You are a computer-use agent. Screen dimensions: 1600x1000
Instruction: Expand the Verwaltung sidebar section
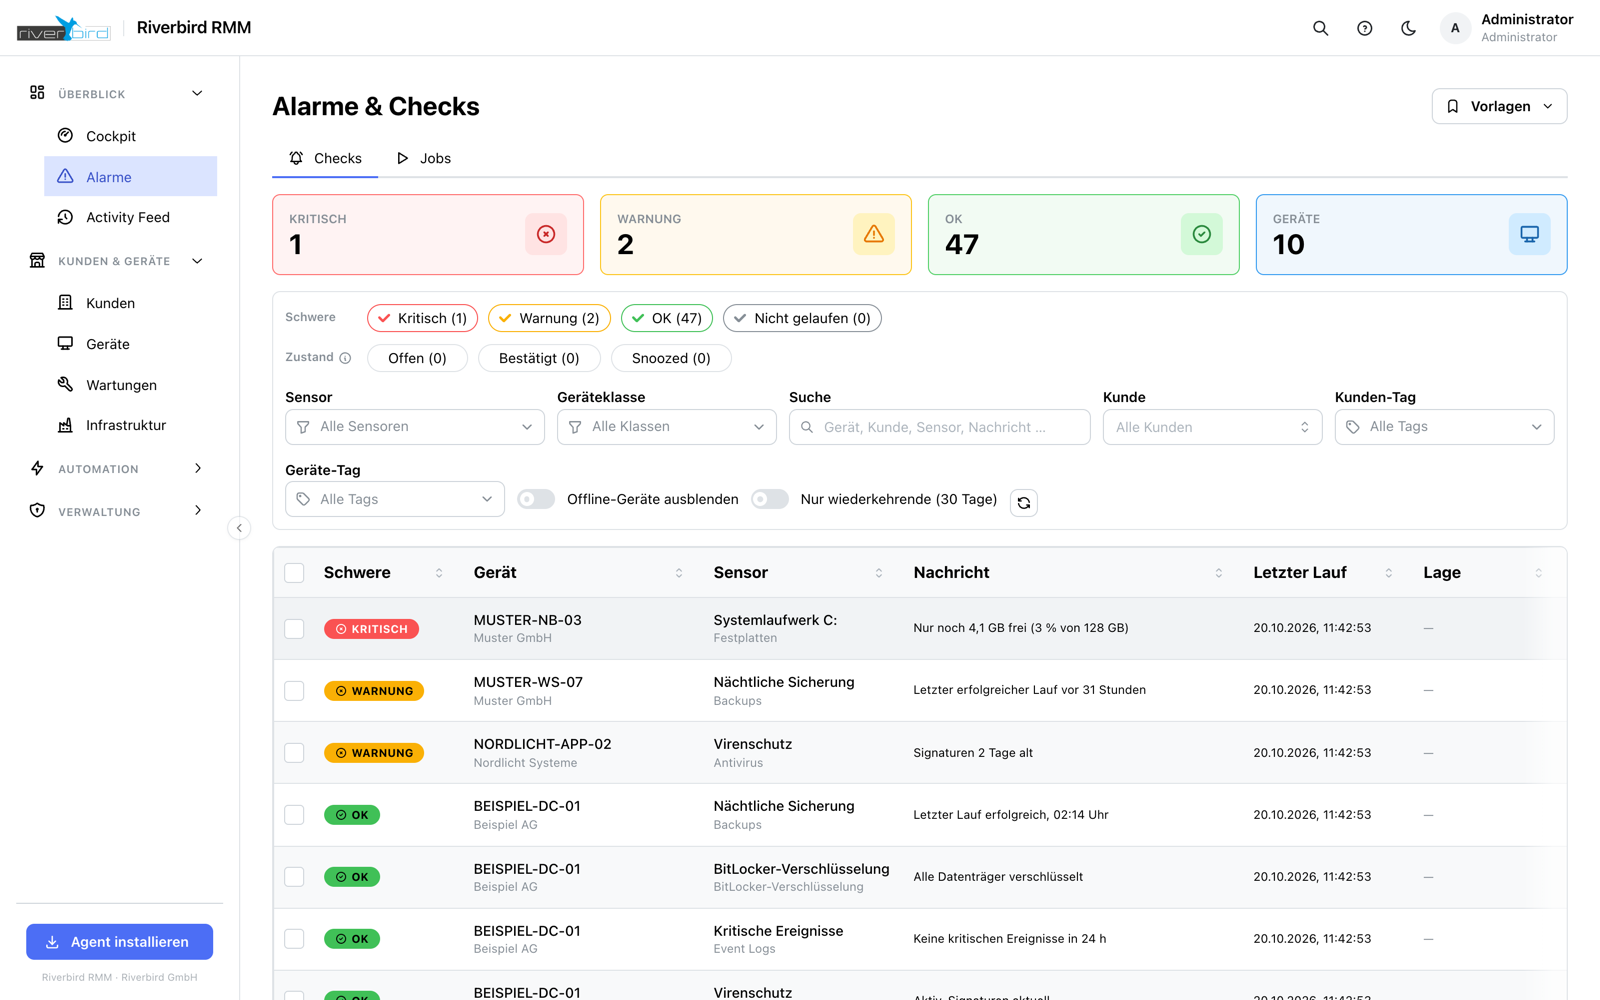click(x=117, y=511)
